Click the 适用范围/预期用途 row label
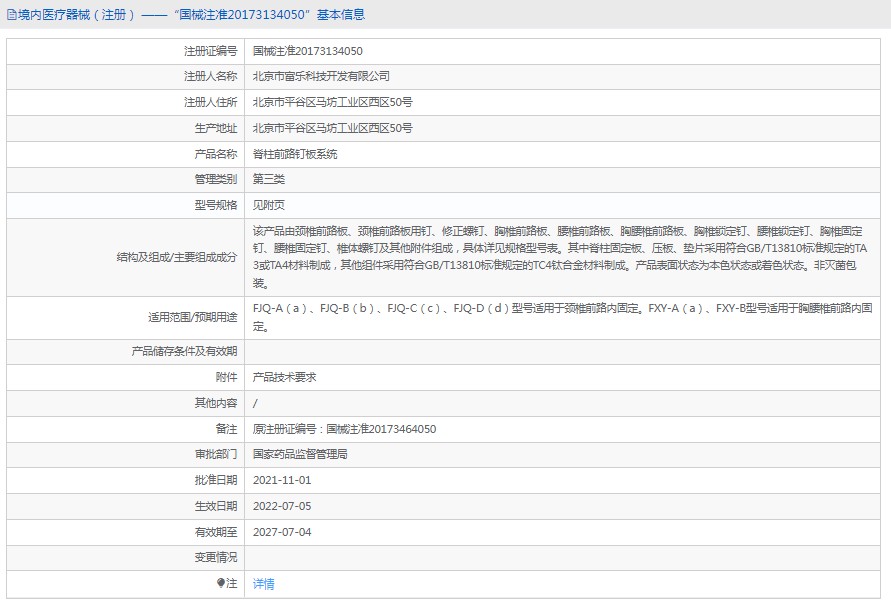891x605 pixels. (190, 317)
